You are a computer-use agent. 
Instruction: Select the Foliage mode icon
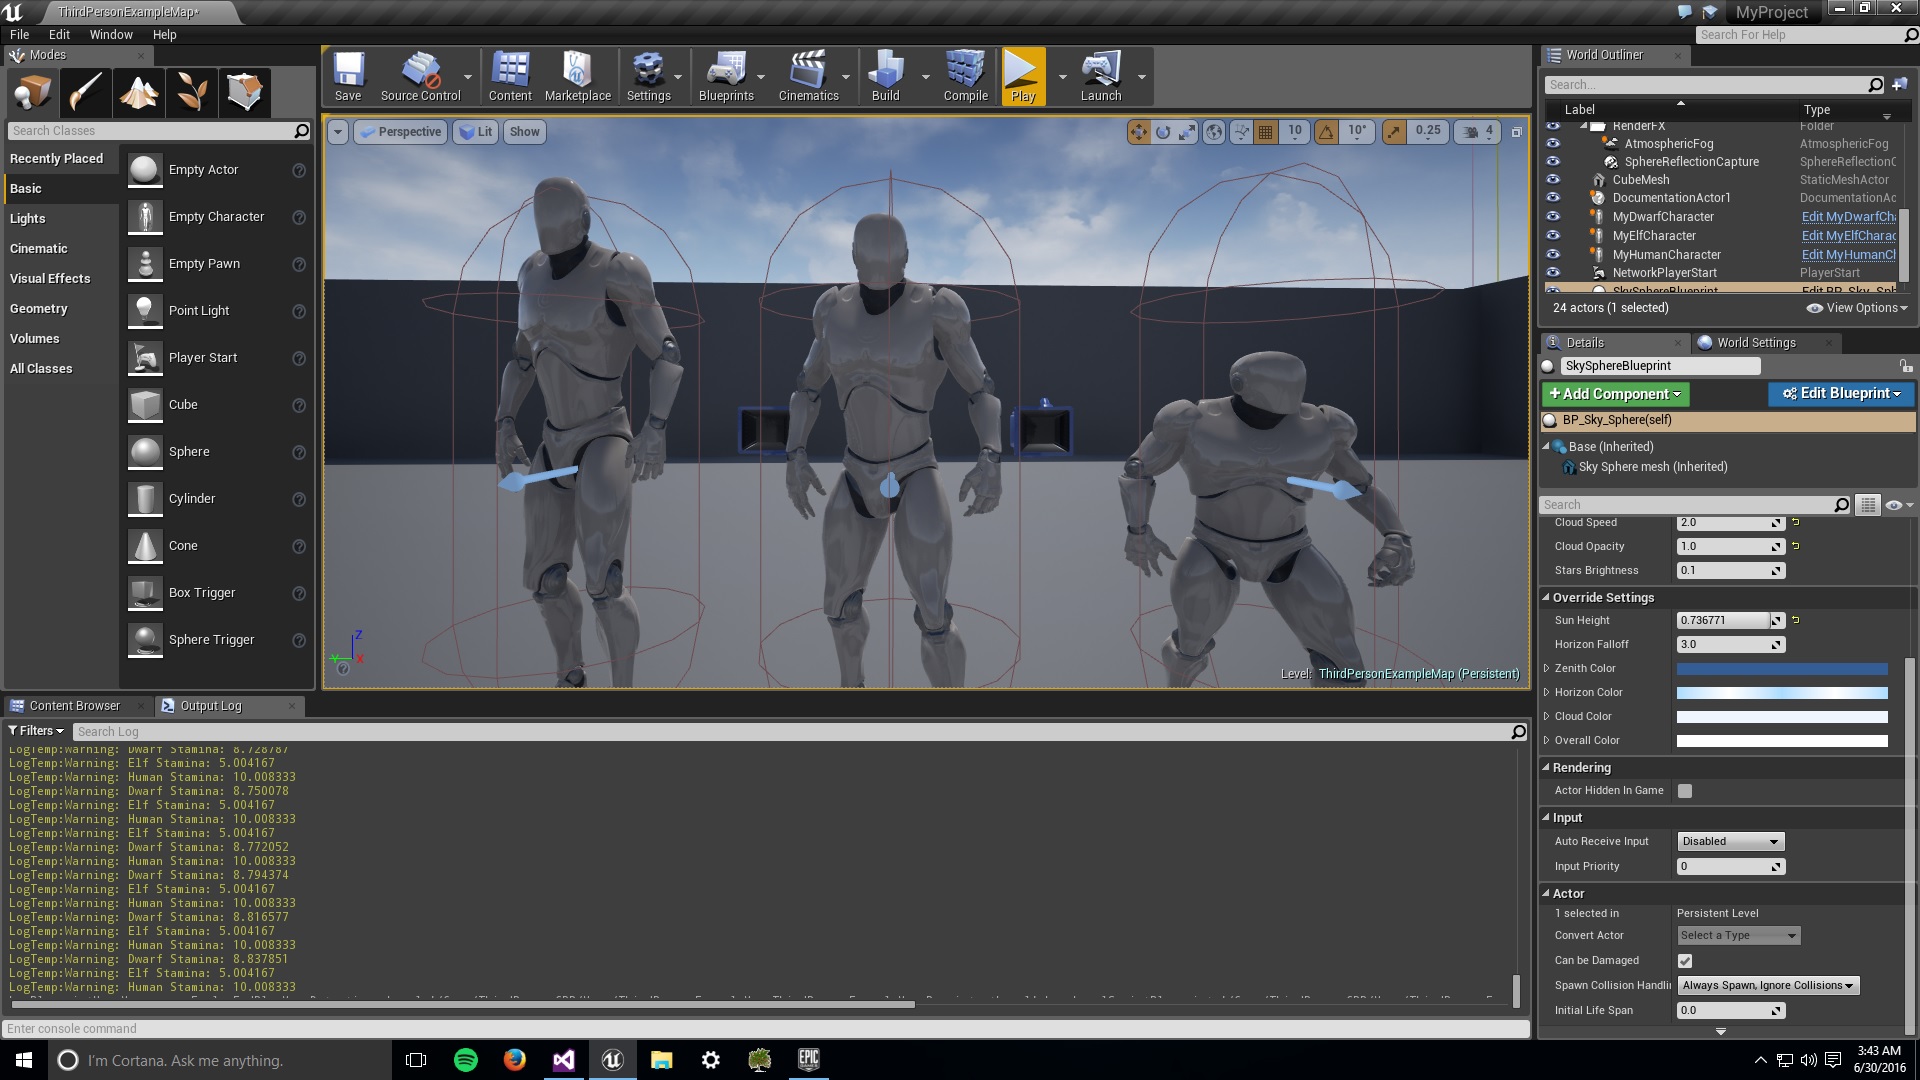[x=191, y=93]
